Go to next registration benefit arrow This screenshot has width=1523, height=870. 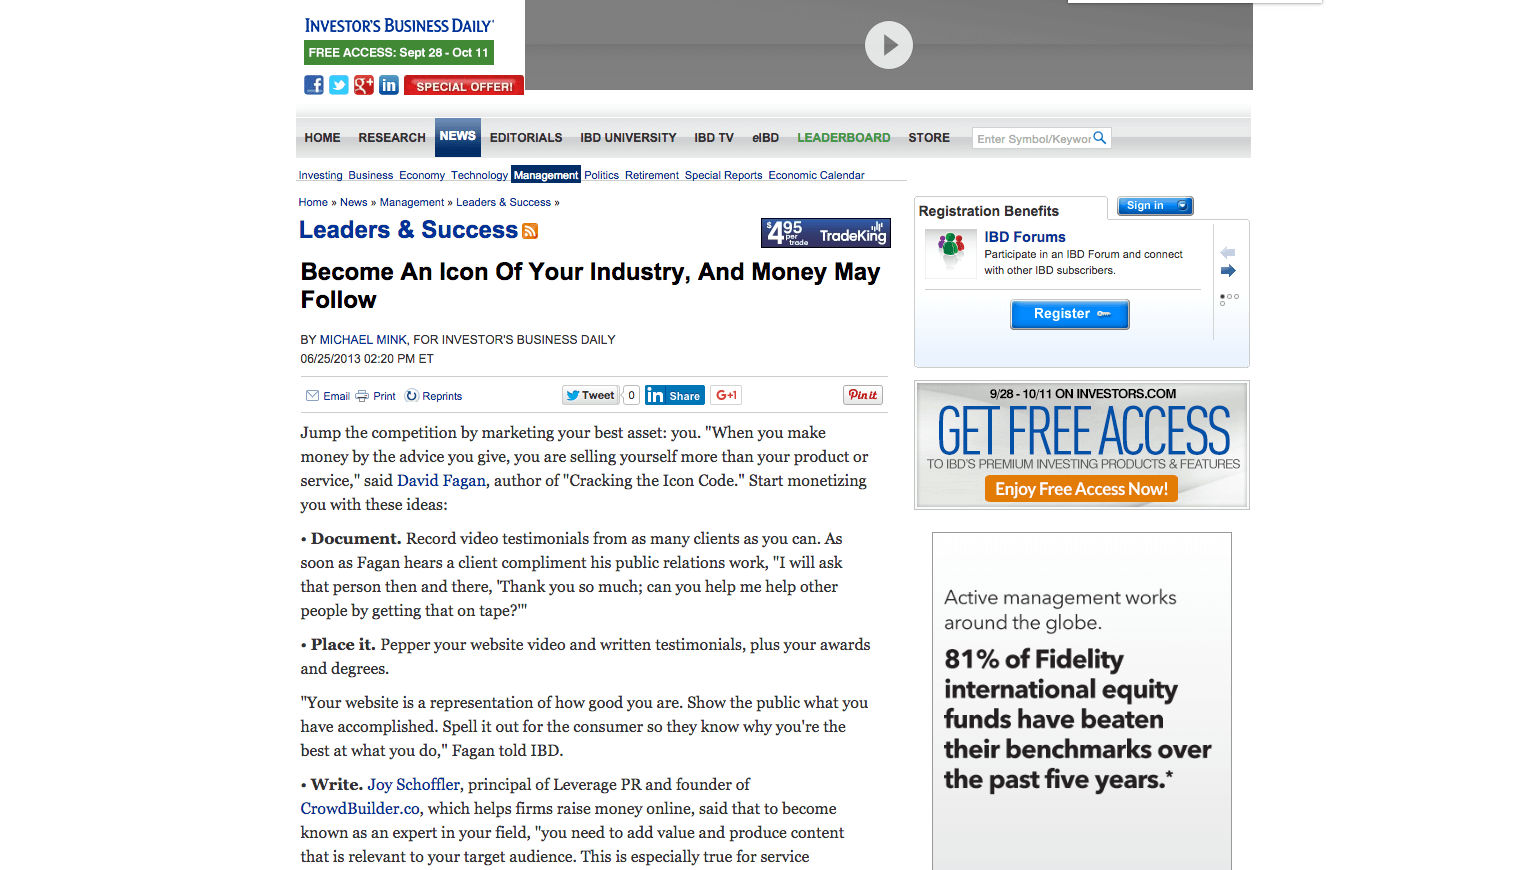[1228, 271]
